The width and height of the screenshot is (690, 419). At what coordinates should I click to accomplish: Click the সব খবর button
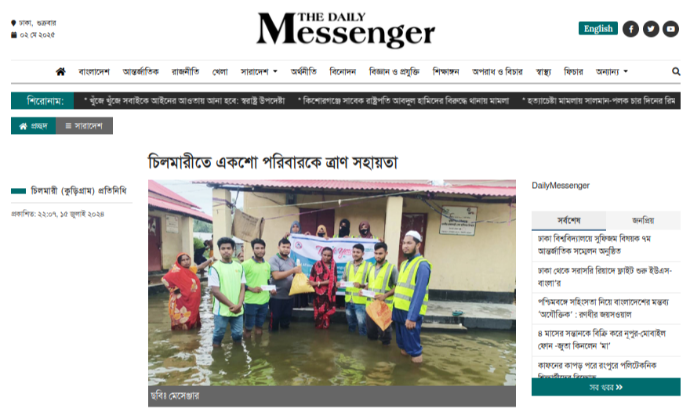pyautogui.click(x=606, y=387)
